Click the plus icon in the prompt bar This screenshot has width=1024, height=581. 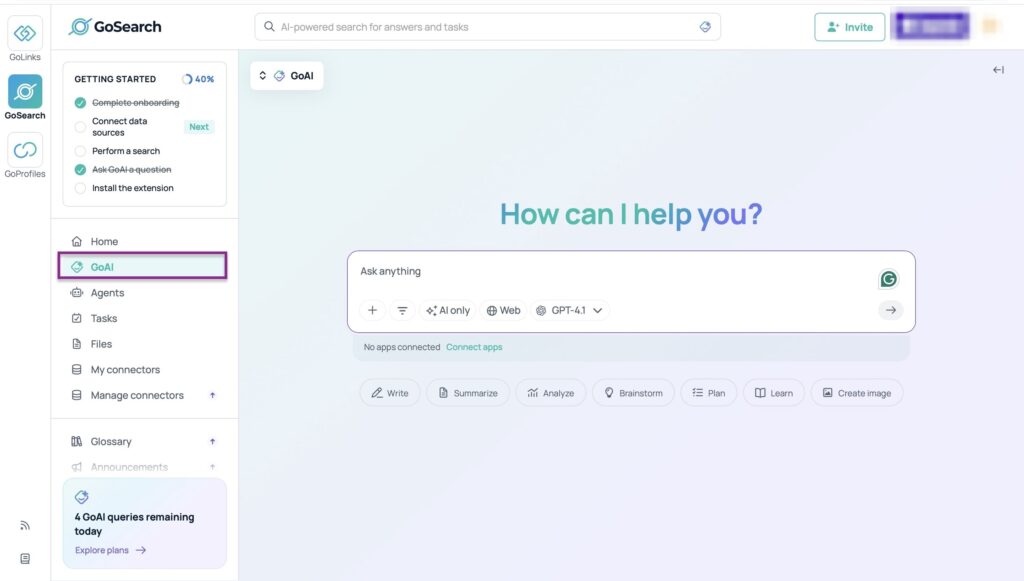372,310
